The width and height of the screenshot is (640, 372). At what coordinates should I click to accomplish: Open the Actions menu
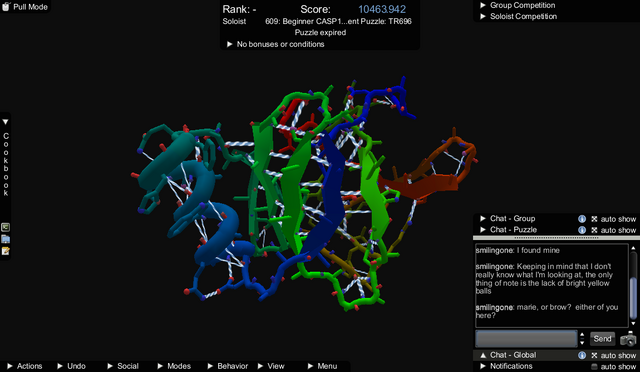[24, 366]
